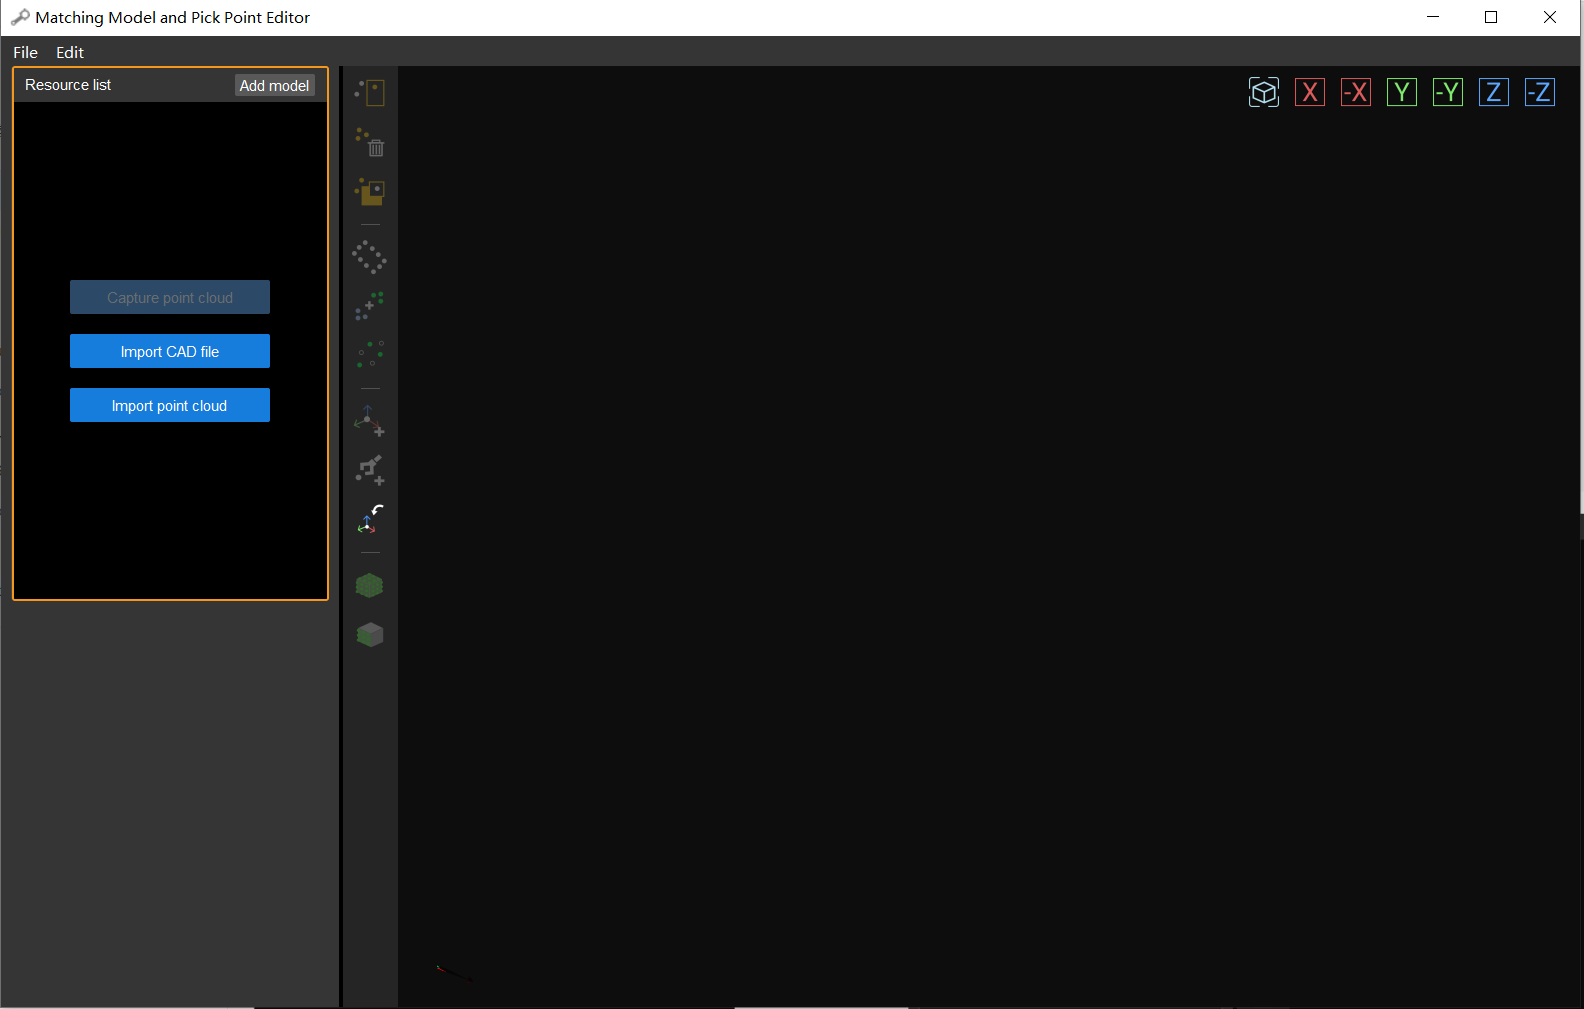Click the yellow invert selection points icon

click(x=370, y=191)
